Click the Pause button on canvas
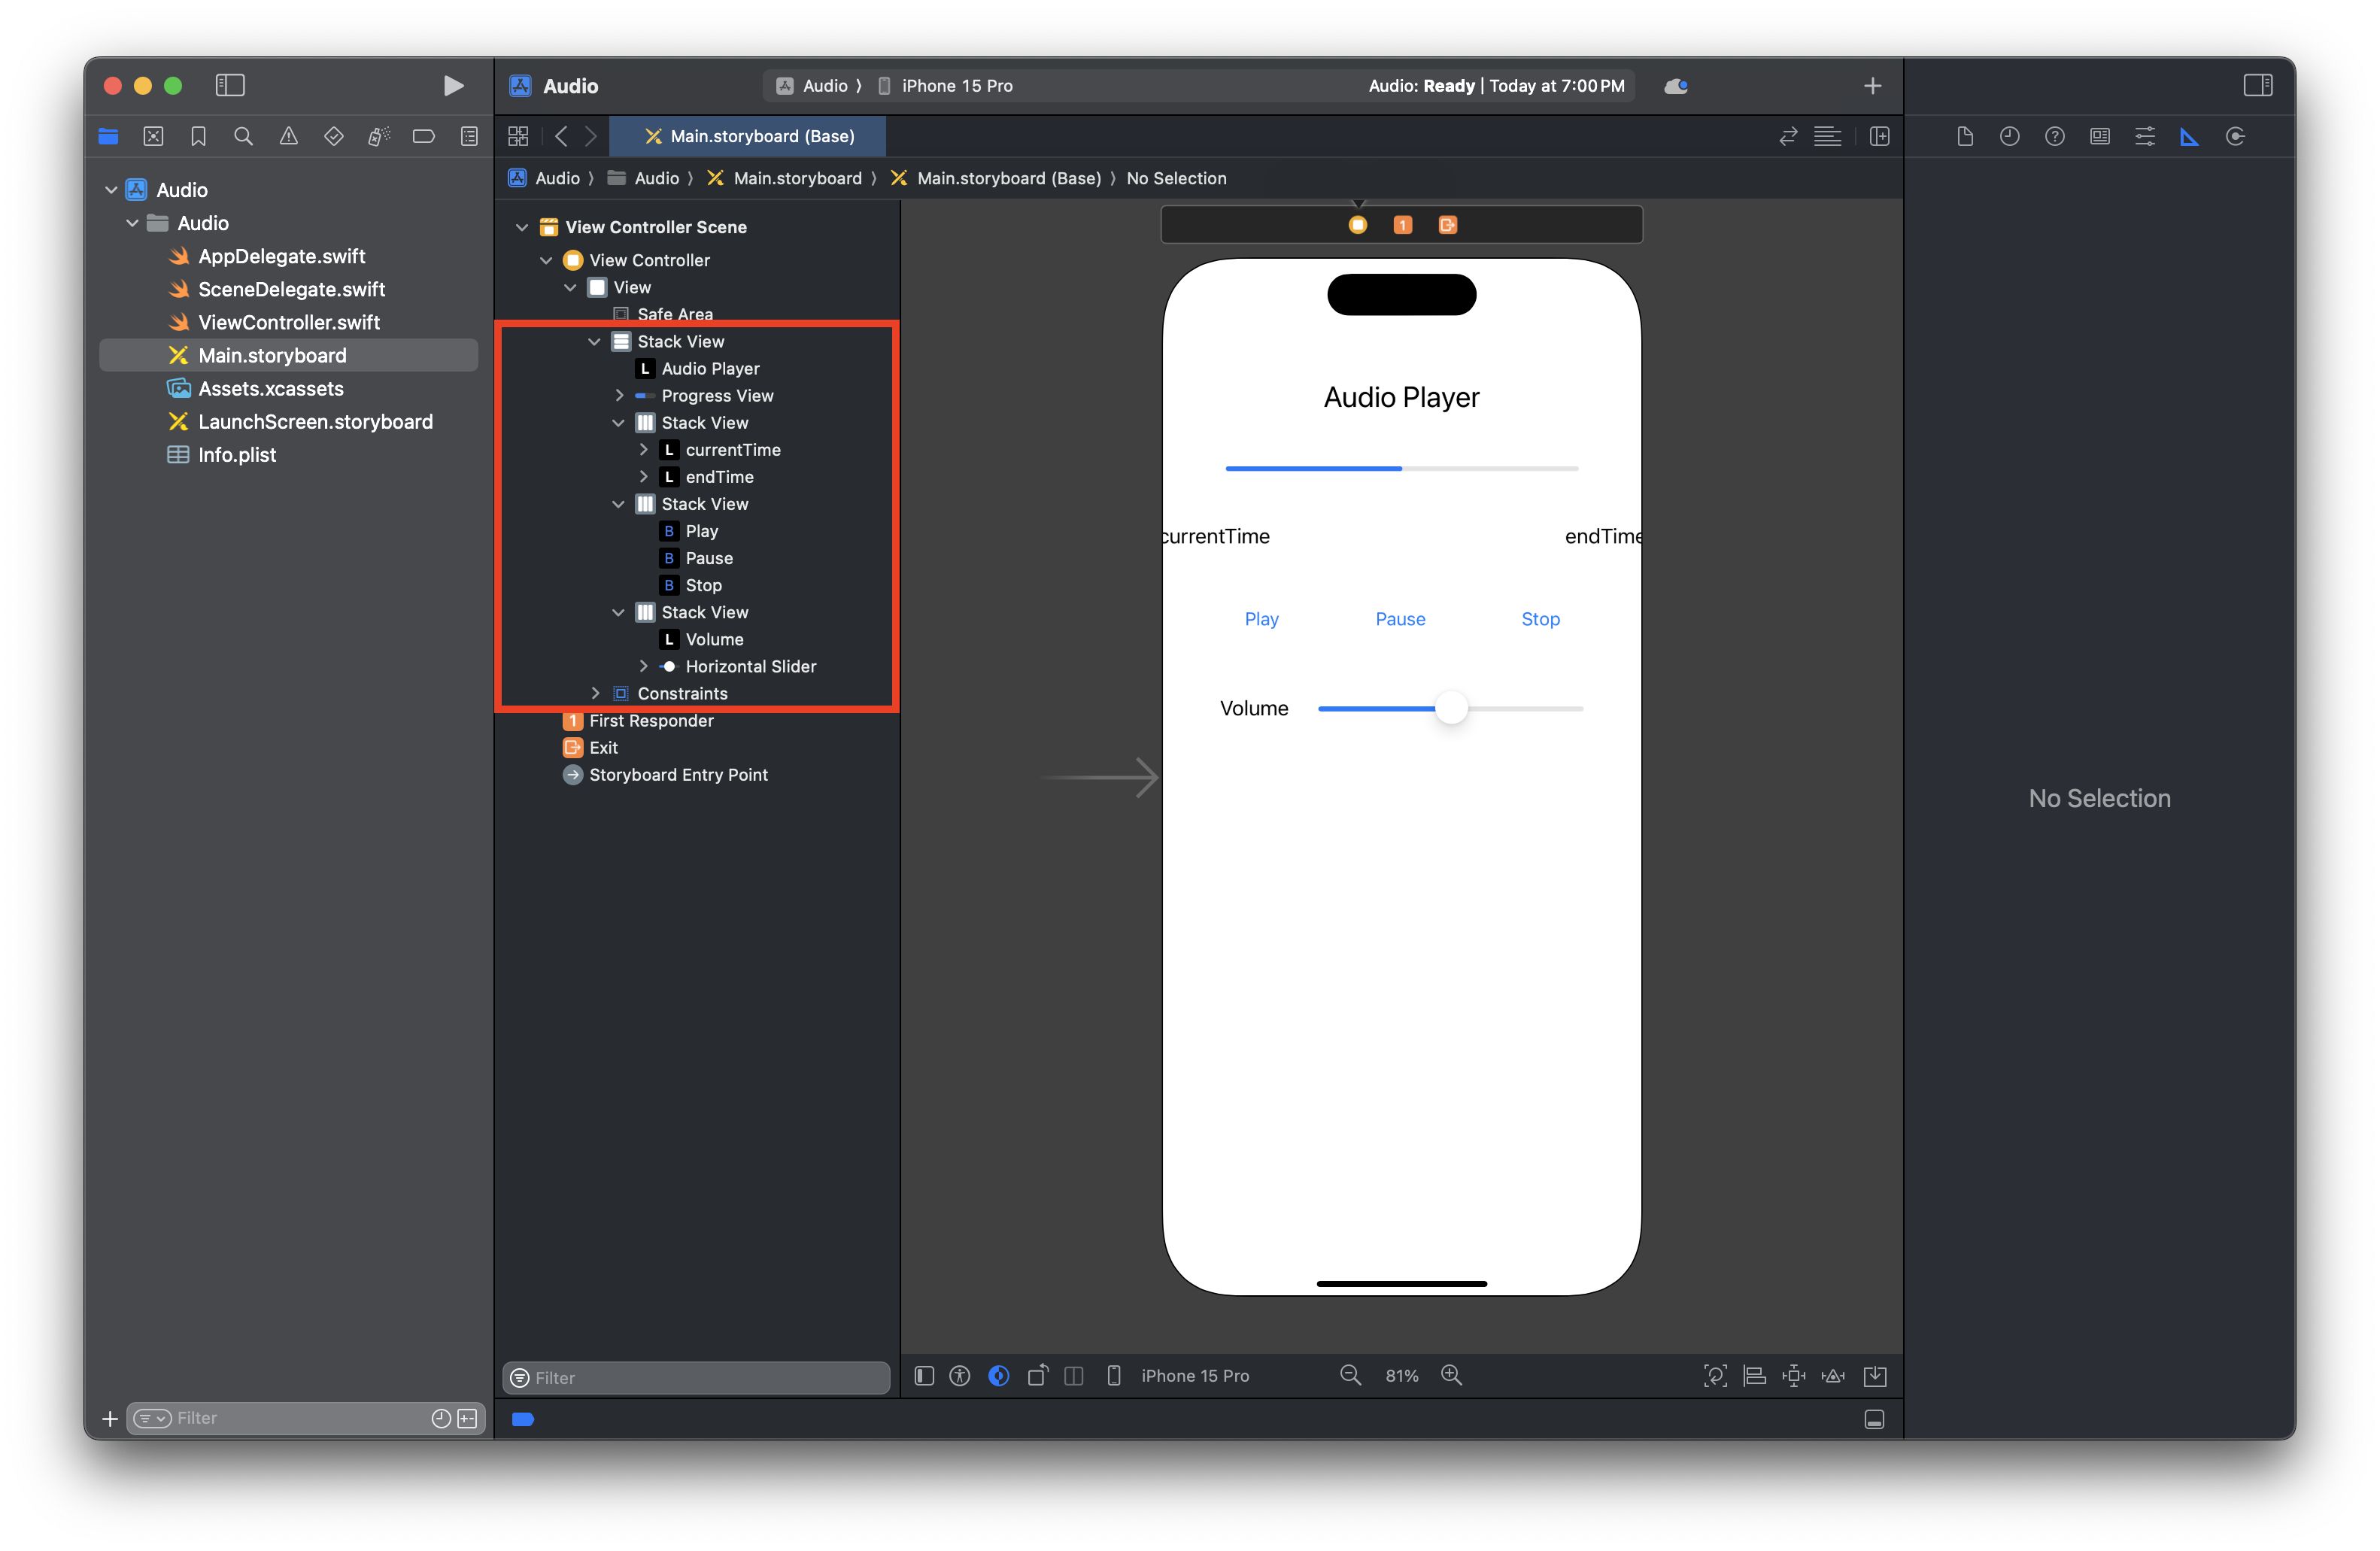 tap(1400, 619)
